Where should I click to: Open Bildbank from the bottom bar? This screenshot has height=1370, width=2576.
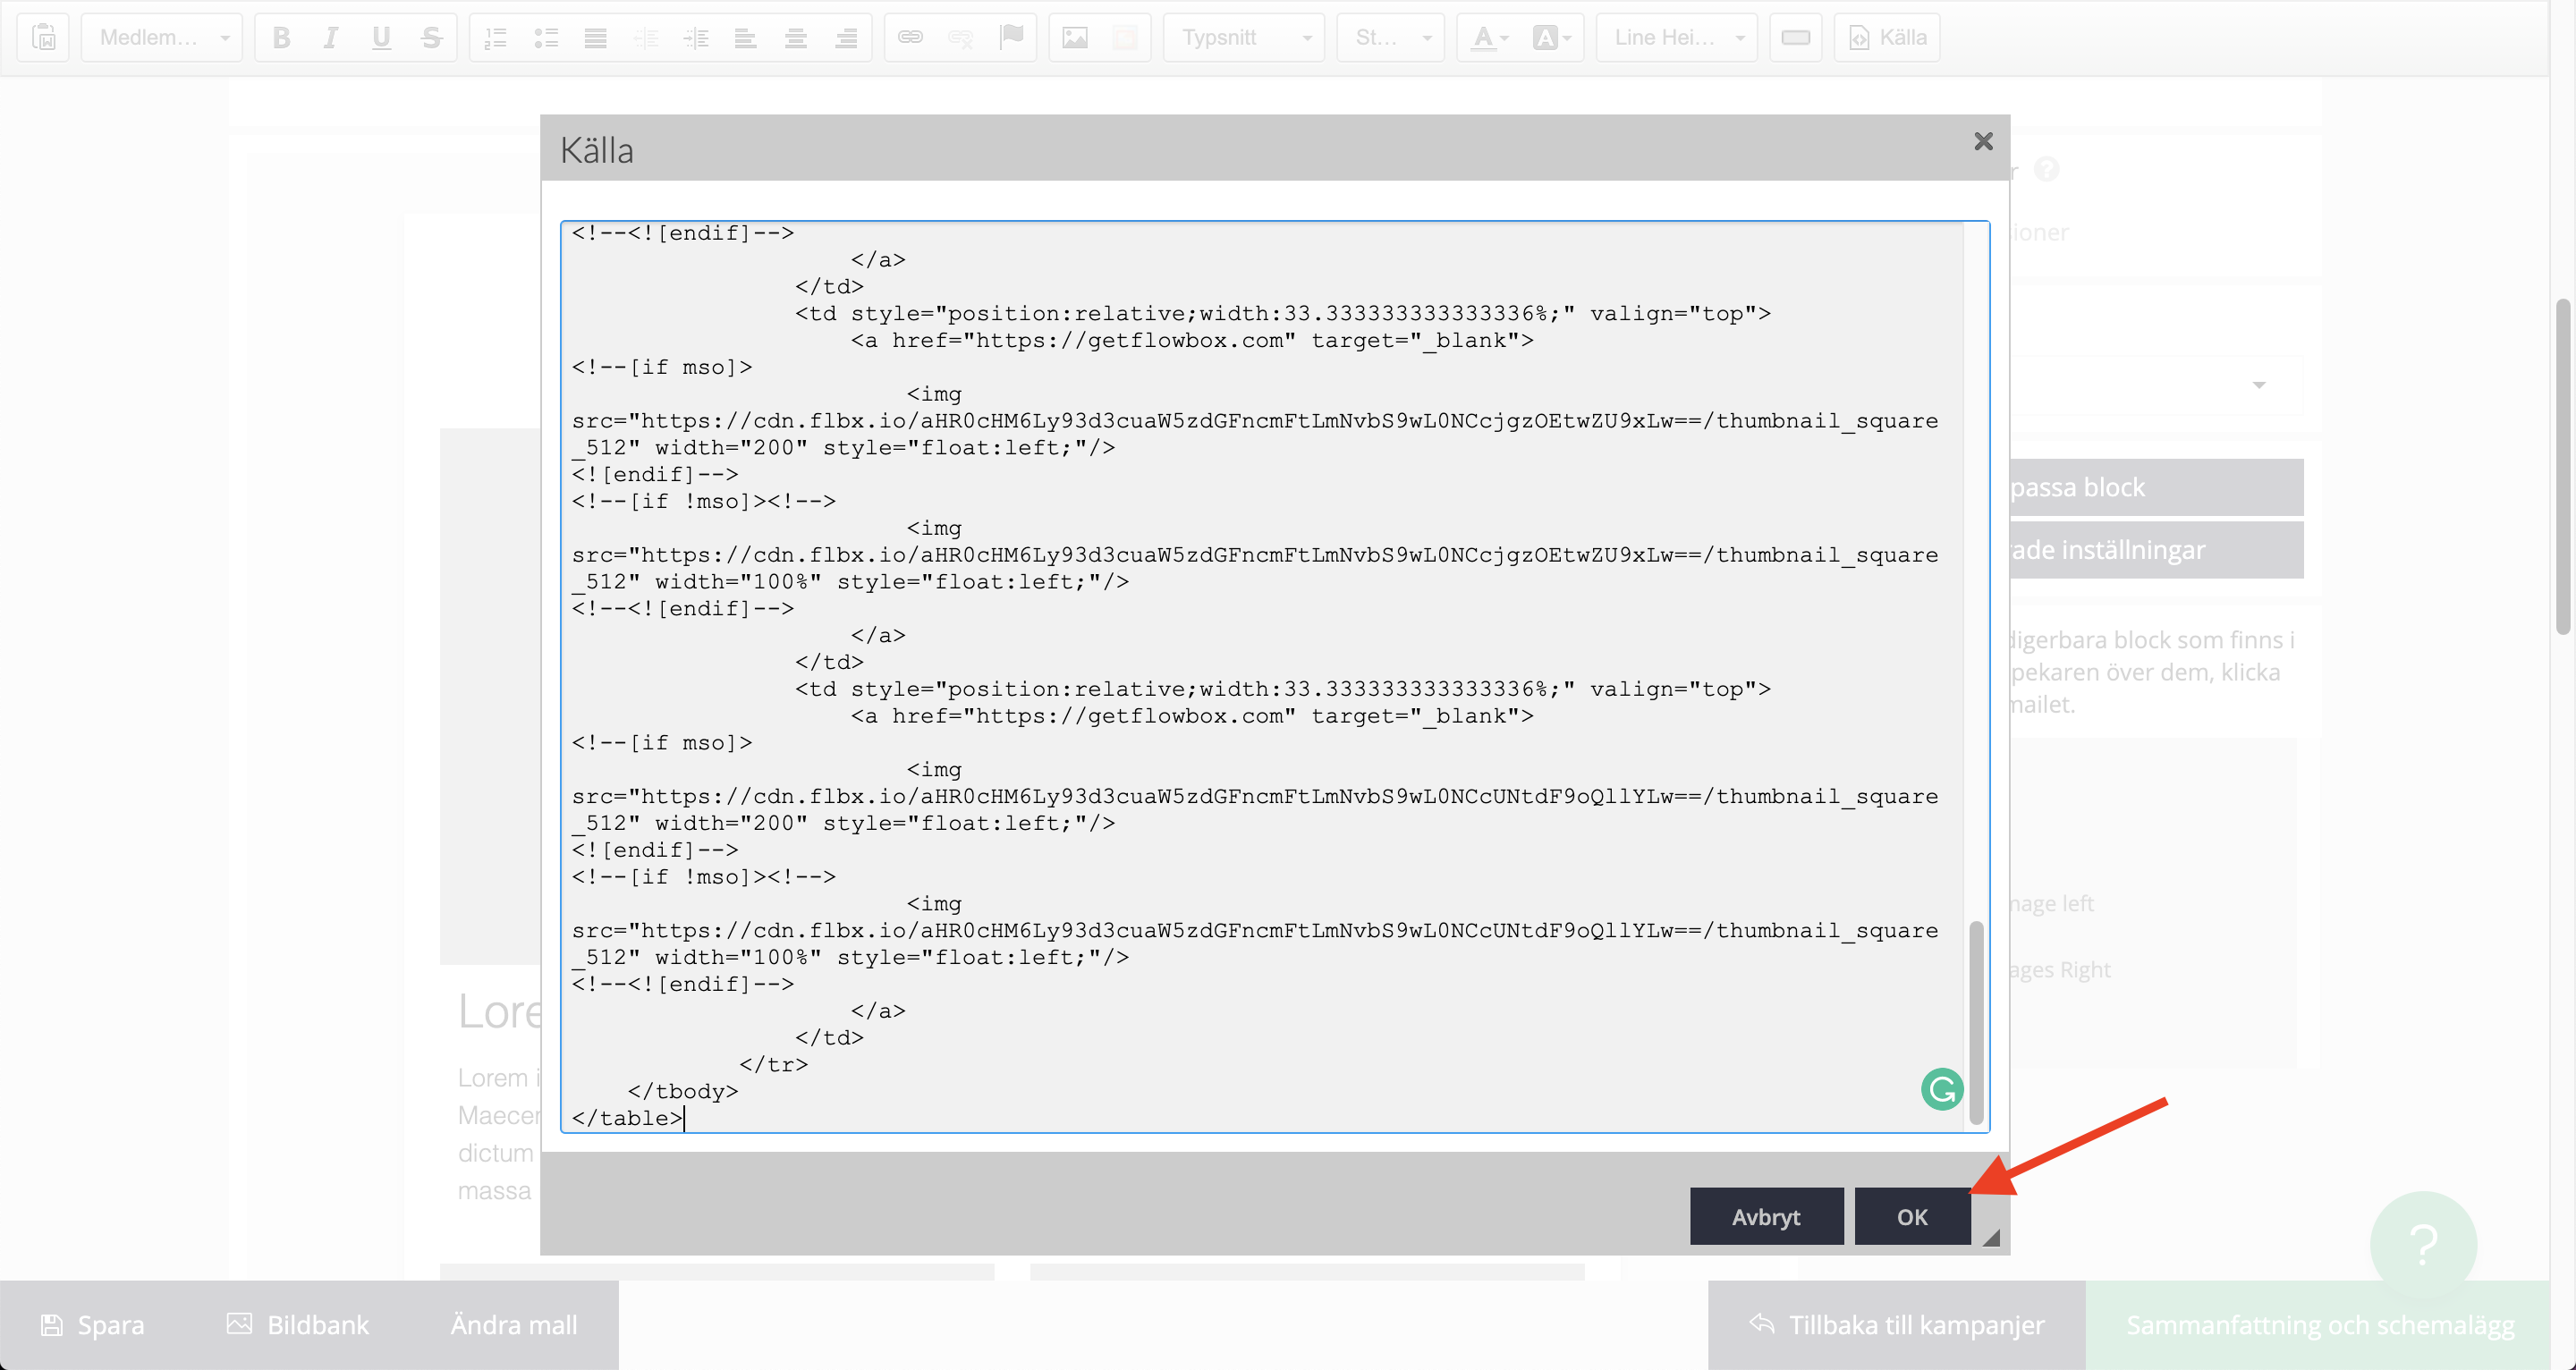click(298, 1324)
